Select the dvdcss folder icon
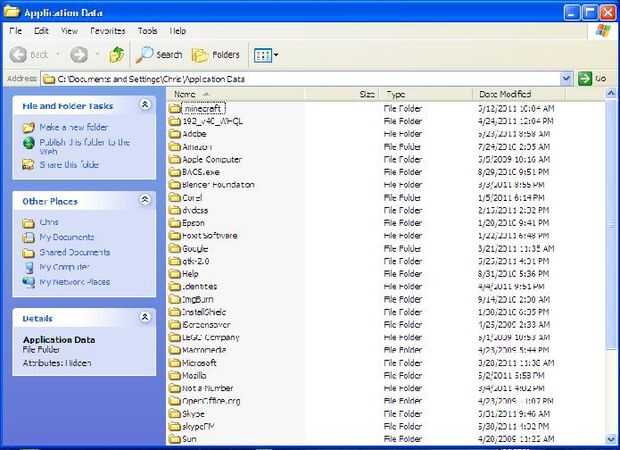This screenshot has width=620, height=450. [175, 210]
